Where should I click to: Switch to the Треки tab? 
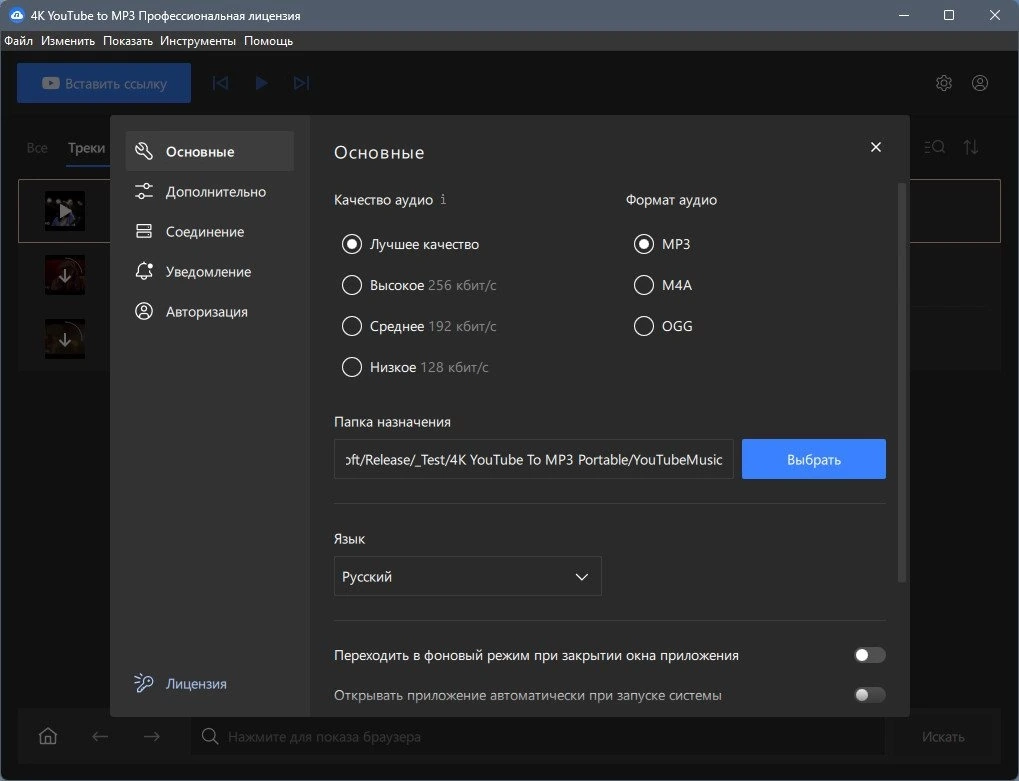point(86,148)
